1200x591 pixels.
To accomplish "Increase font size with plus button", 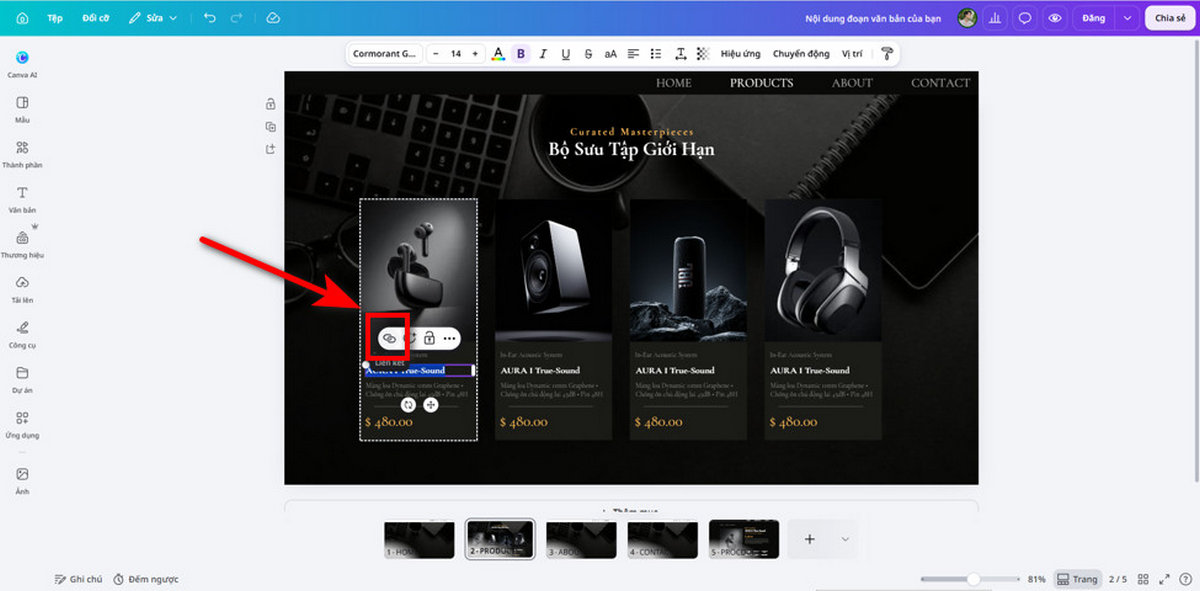I will coord(475,54).
